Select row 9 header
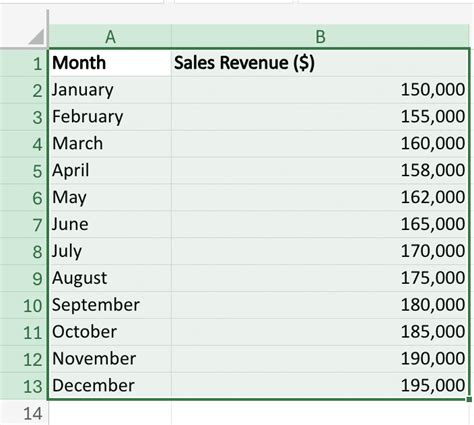The image size is (474, 425). tap(24, 278)
